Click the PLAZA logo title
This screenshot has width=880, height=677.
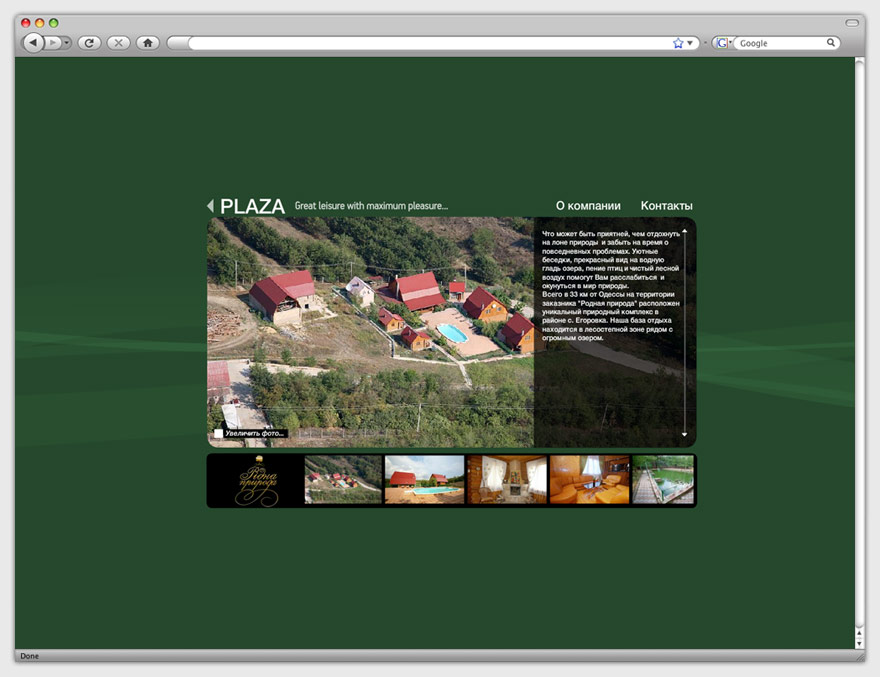252,206
